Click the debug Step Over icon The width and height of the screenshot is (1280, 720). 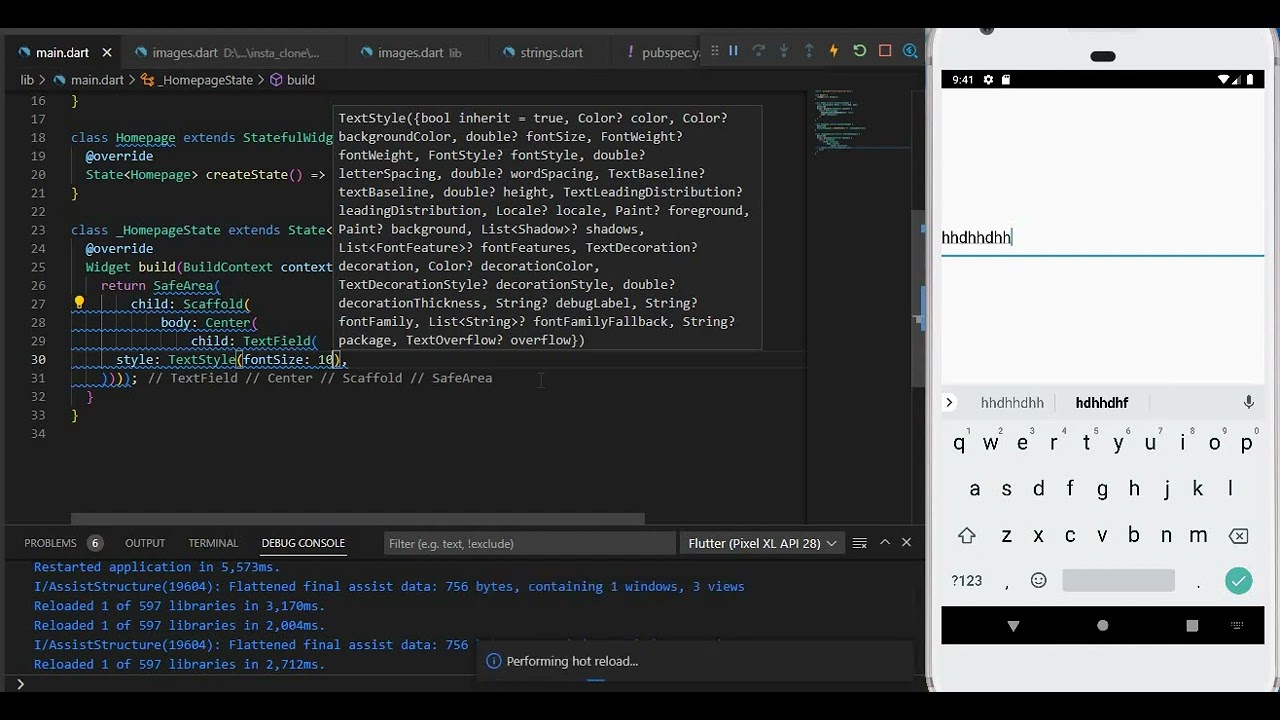pyautogui.click(x=758, y=51)
